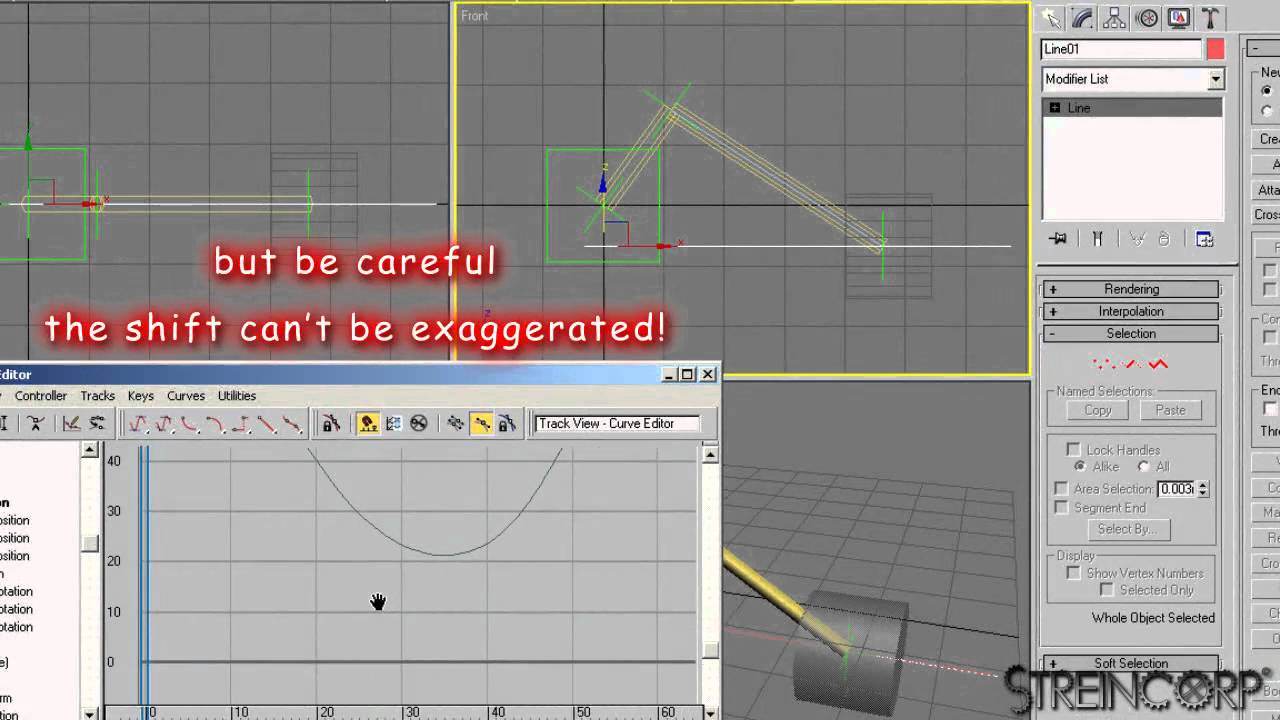Set tangents to Linear in Curve Editor
This screenshot has width=1280, height=720.
(266, 424)
